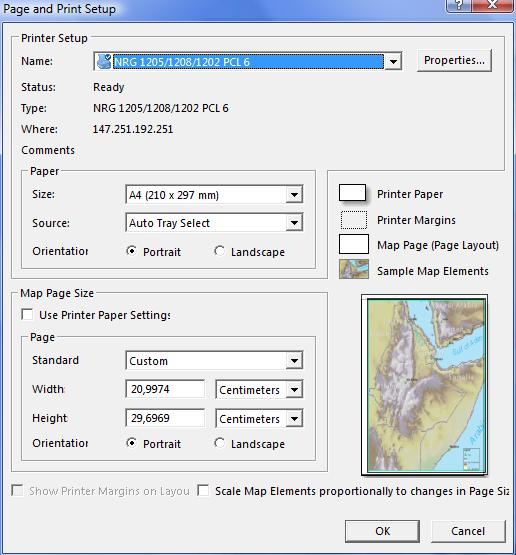Image resolution: width=516 pixels, height=555 pixels.
Task: Click the Printer Paper legend icon
Action: [x=352, y=193]
